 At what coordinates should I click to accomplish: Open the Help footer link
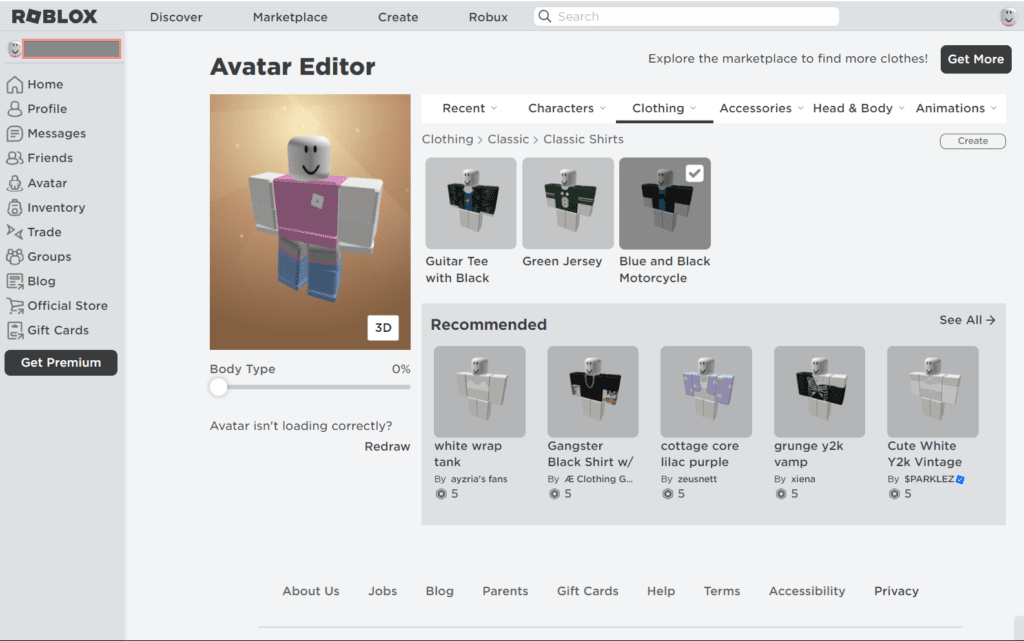tap(661, 591)
